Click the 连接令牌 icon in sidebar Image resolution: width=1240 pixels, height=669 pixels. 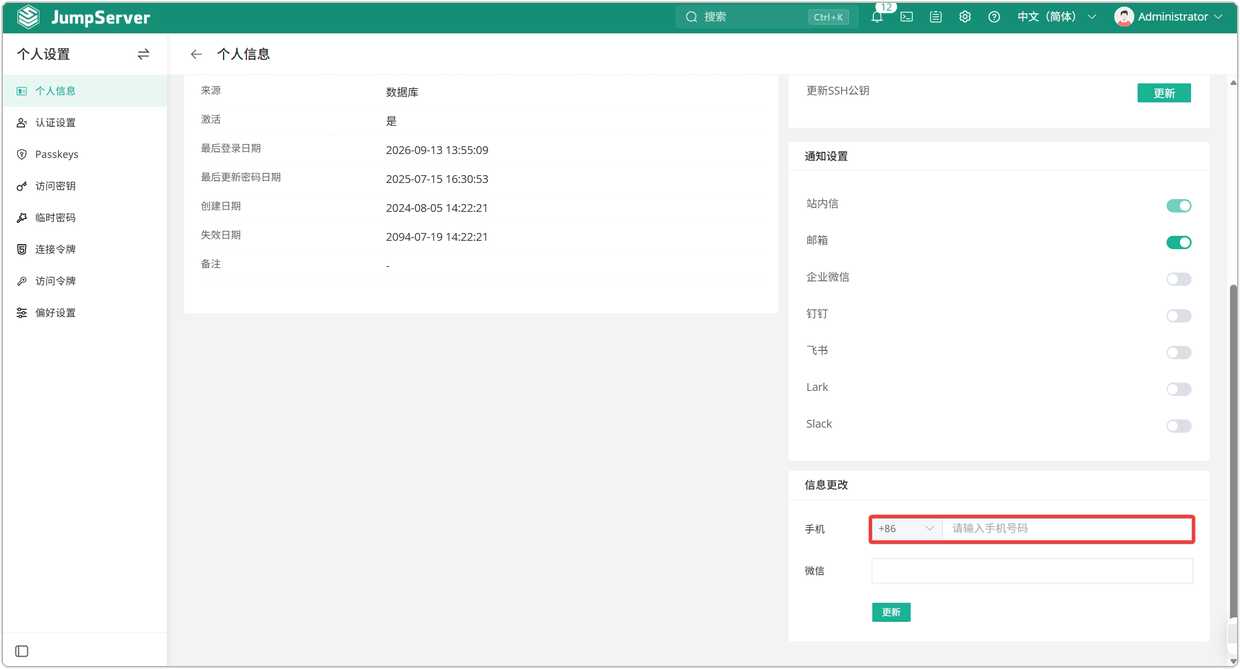tap(22, 249)
